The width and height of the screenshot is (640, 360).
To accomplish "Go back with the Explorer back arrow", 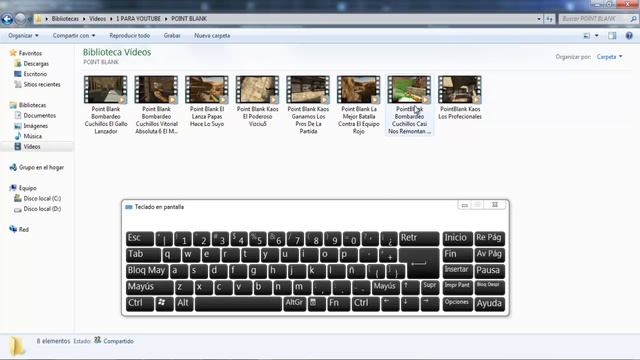I will point(7,19).
